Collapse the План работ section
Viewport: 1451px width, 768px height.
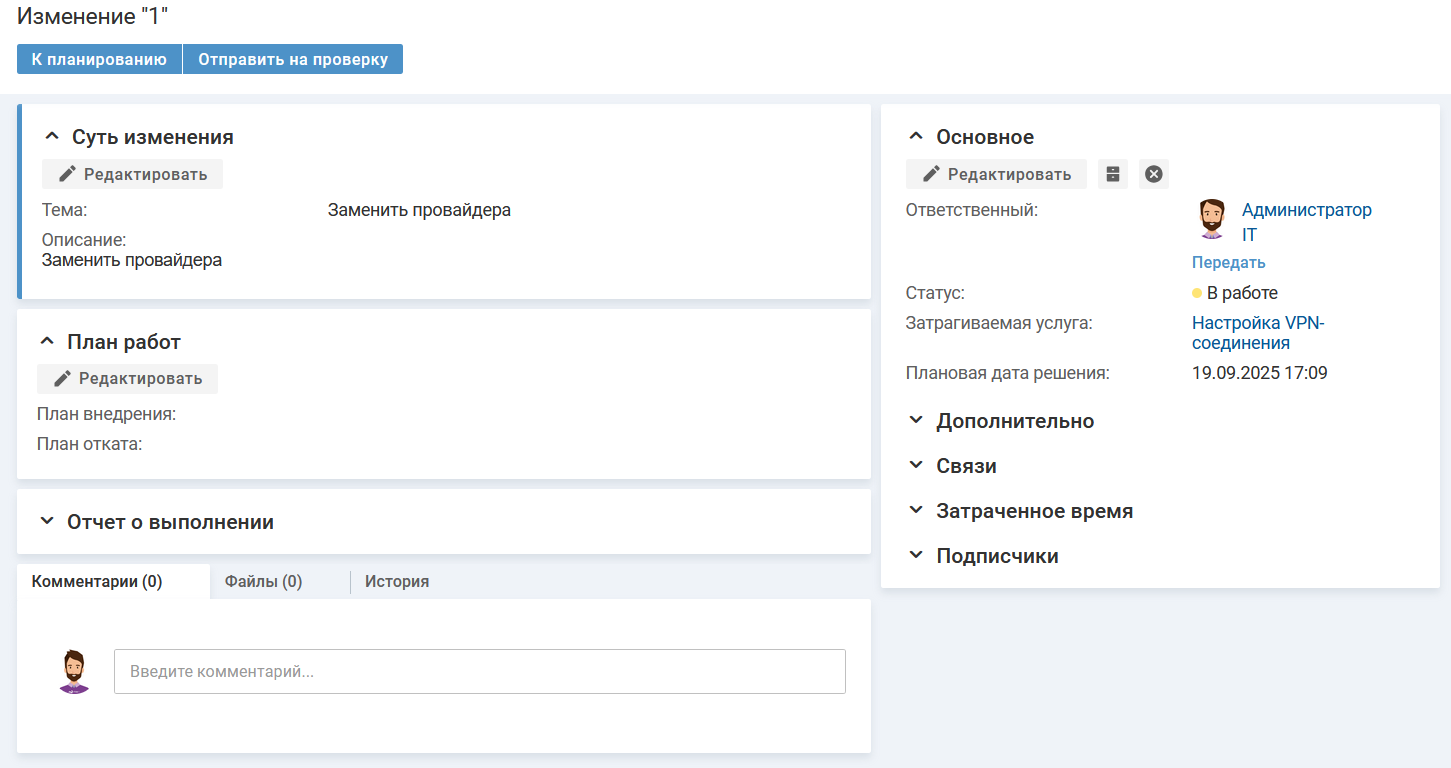[47, 342]
